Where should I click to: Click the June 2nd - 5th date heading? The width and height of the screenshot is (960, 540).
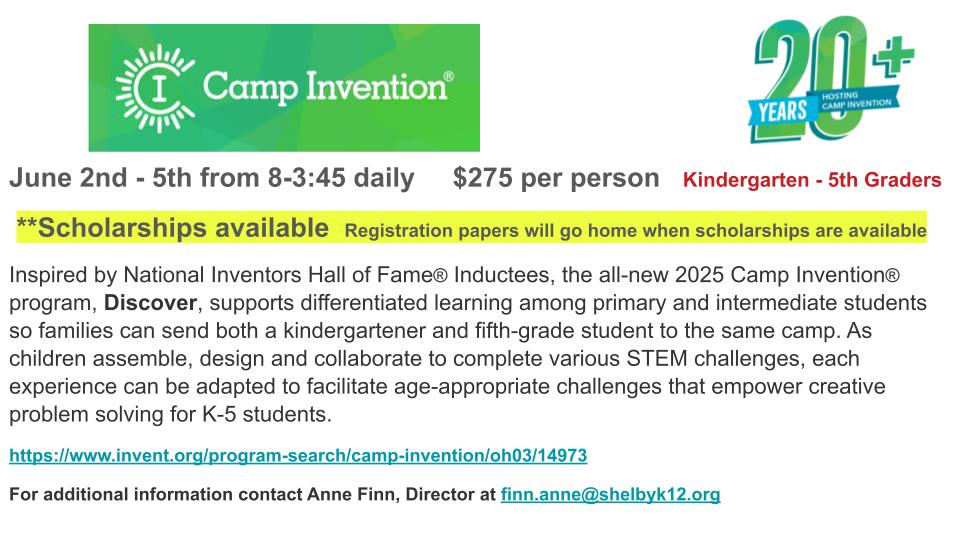click(x=212, y=178)
